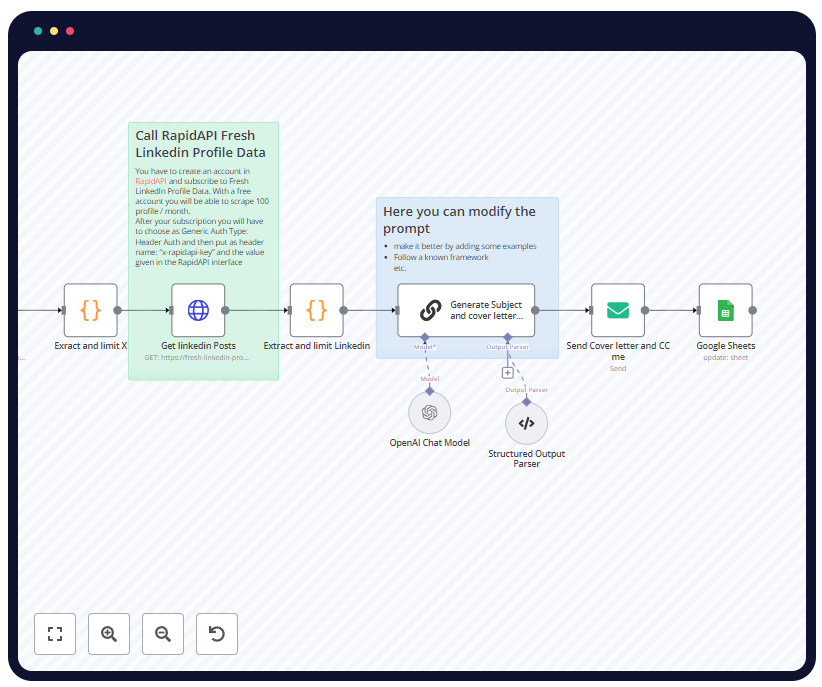822x687 pixels.
Task: Follow the RapidAPI link in the note
Action: pos(150,181)
